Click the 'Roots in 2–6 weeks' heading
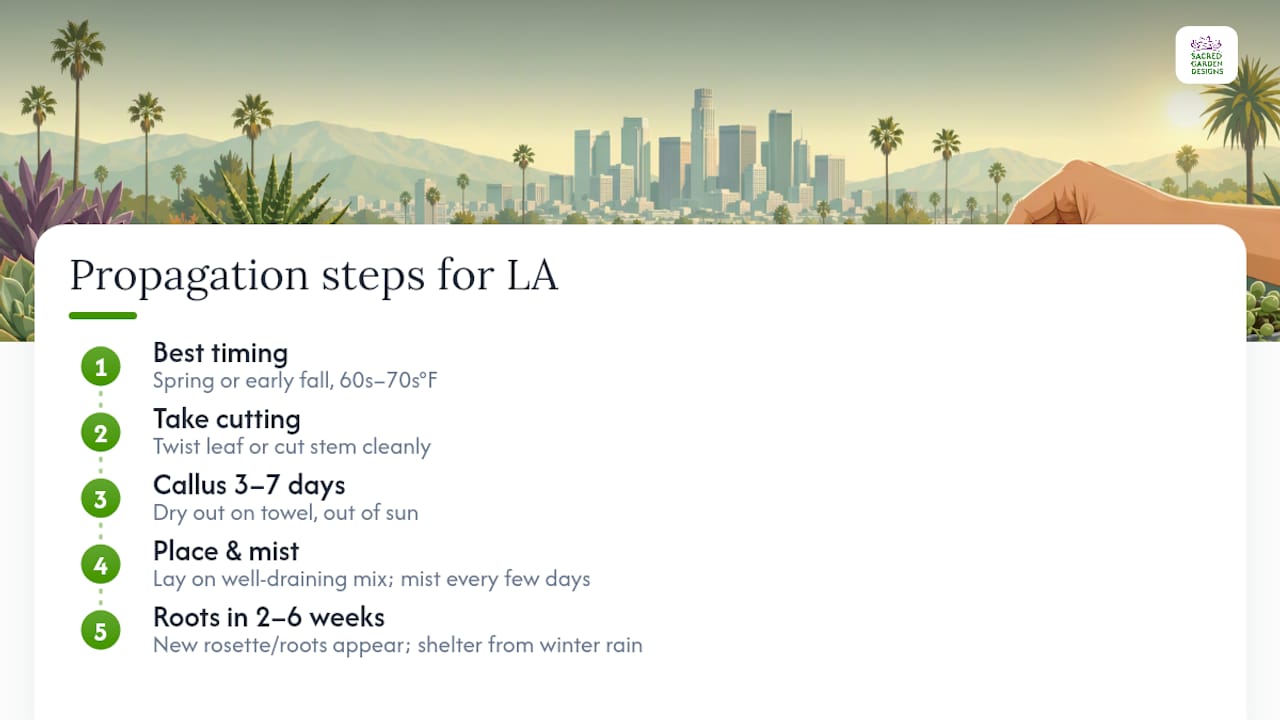The image size is (1280, 720). (268, 617)
